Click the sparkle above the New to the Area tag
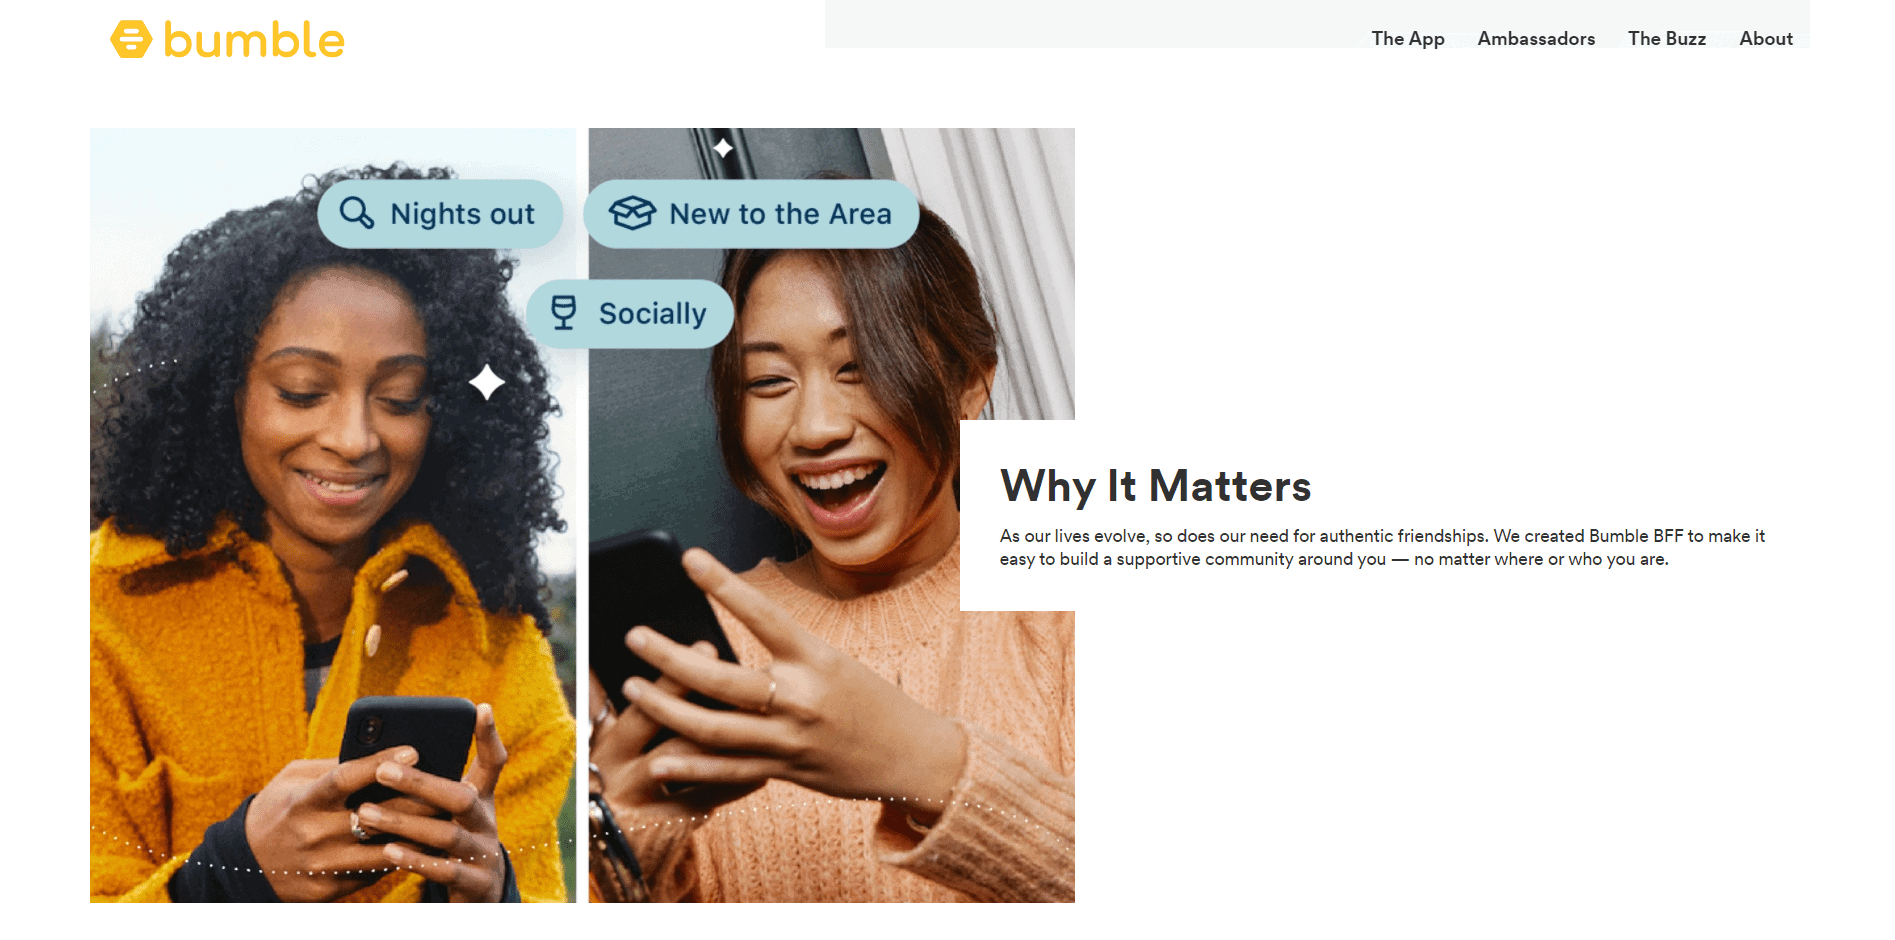1895x940 pixels. 723,148
